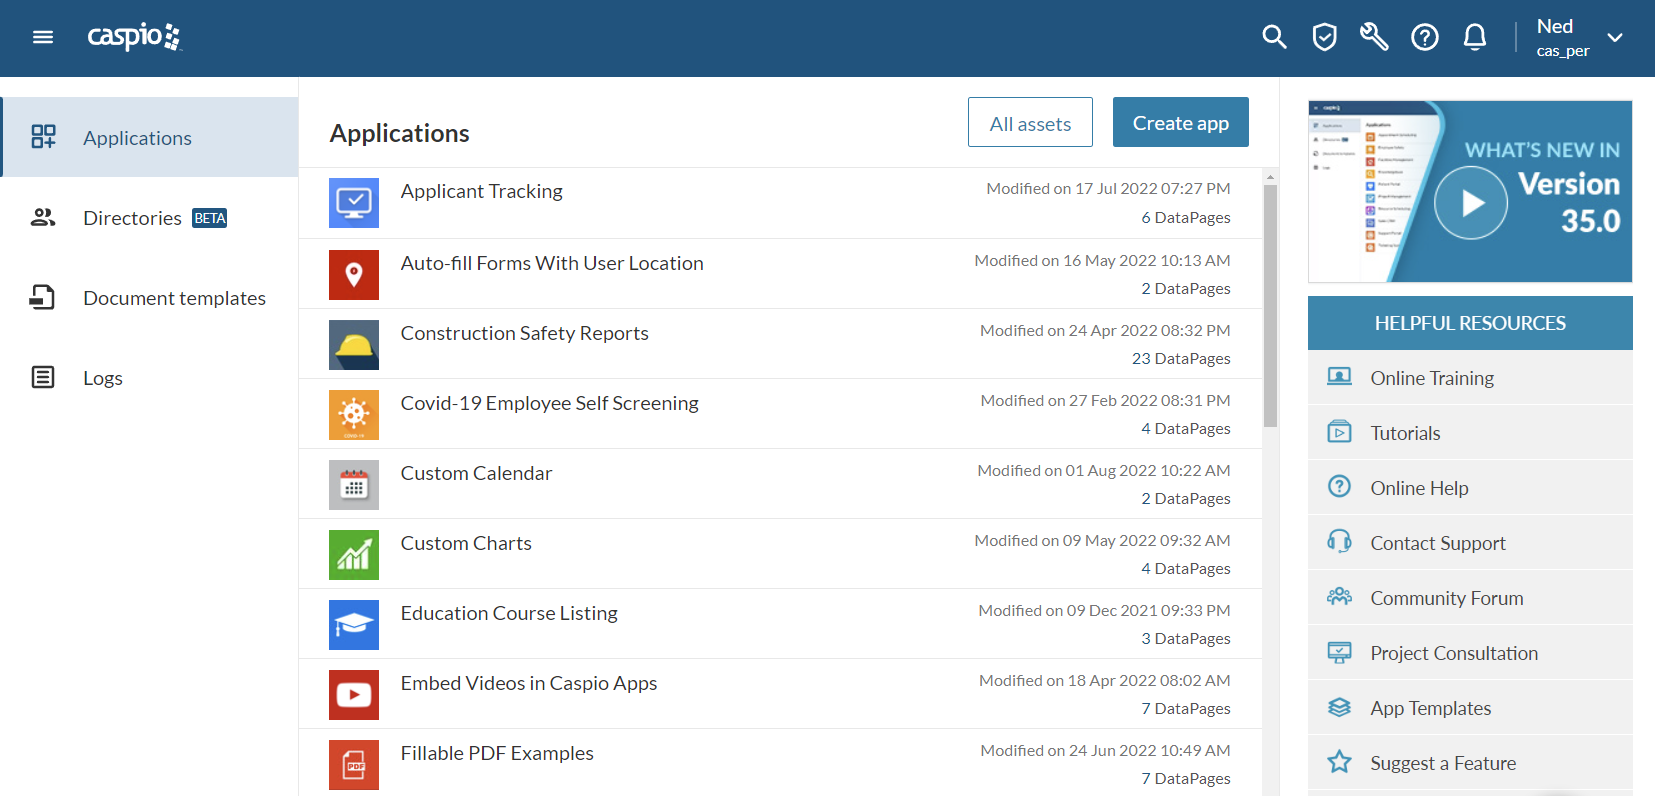
Task: Open the Community Forum link
Action: click(x=1446, y=598)
